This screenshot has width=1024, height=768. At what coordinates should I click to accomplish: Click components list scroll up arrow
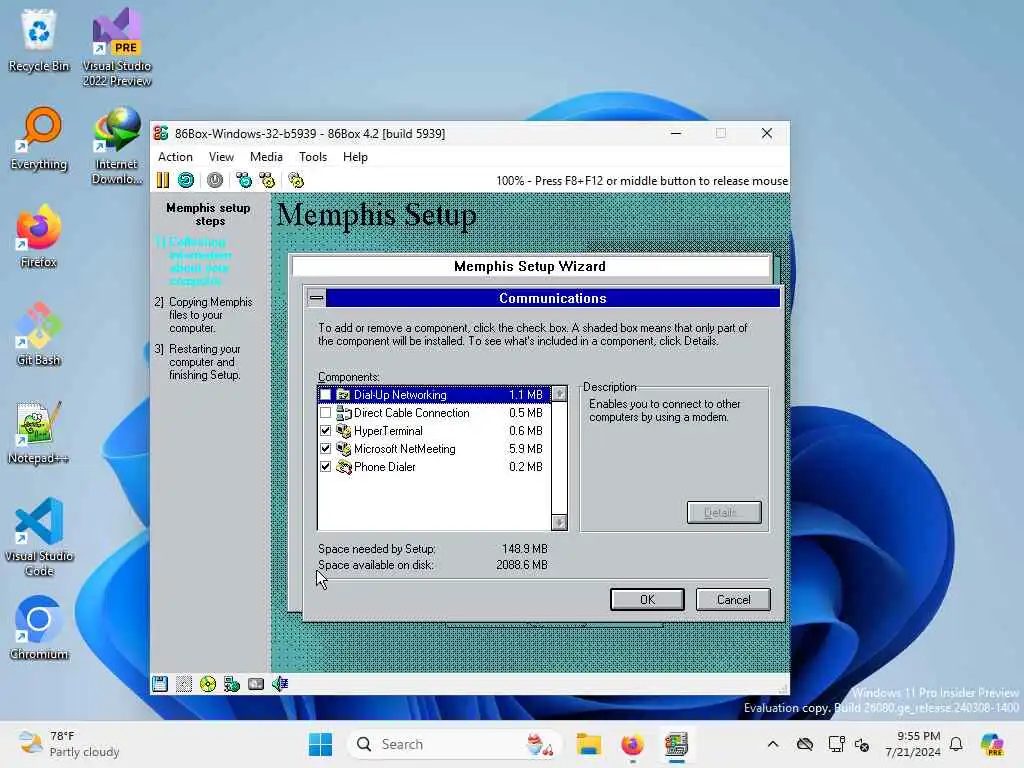coord(559,394)
